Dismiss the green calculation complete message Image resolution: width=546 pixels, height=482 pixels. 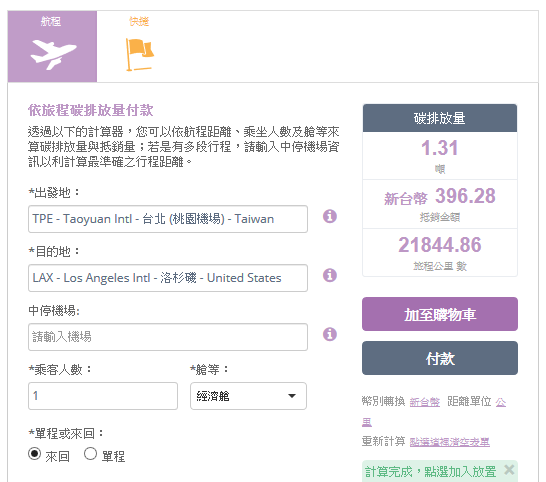coord(509,470)
